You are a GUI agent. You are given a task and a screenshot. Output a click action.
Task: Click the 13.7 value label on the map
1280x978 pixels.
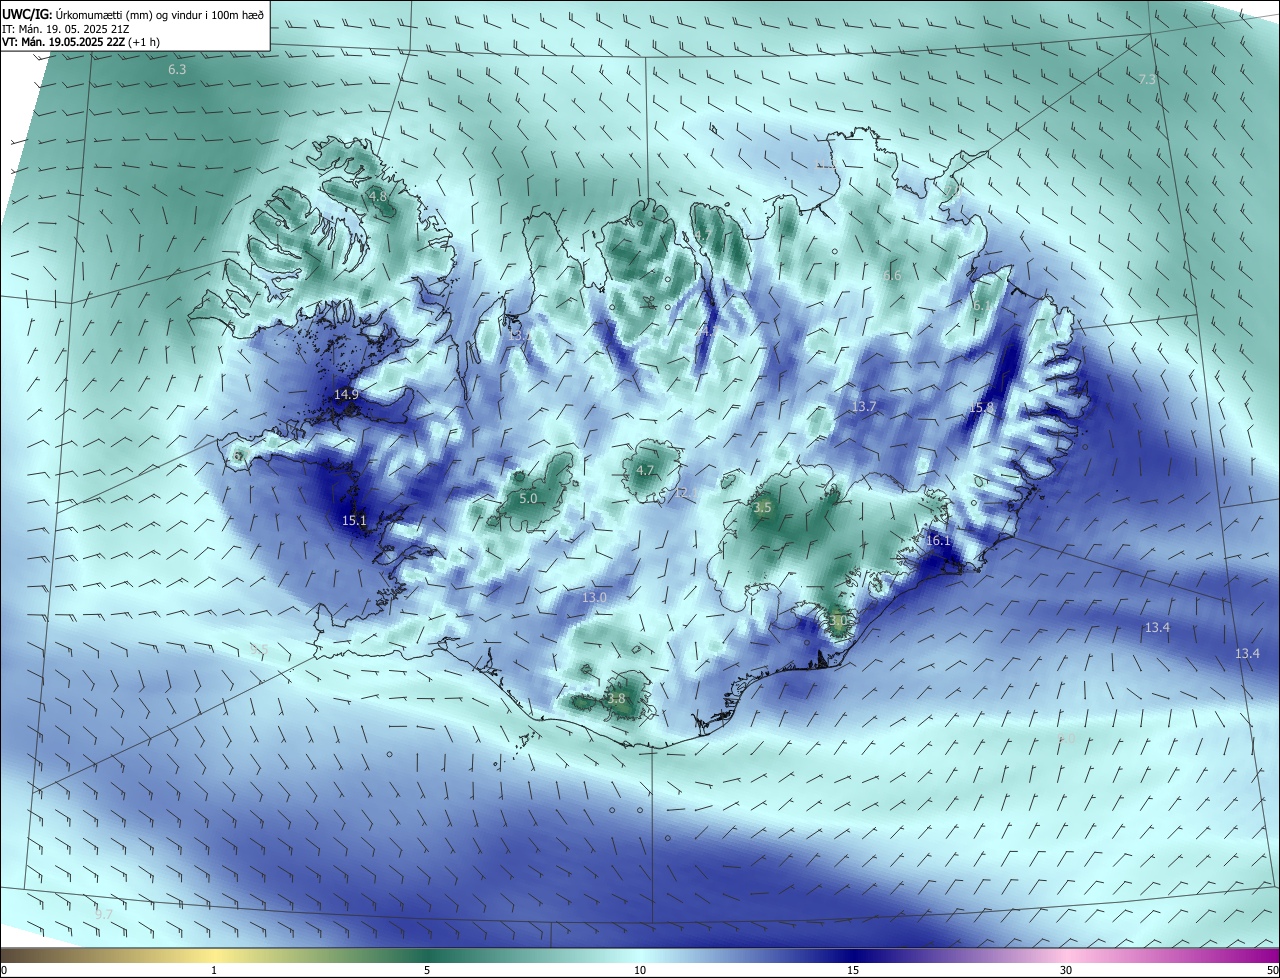click(864, 407)
